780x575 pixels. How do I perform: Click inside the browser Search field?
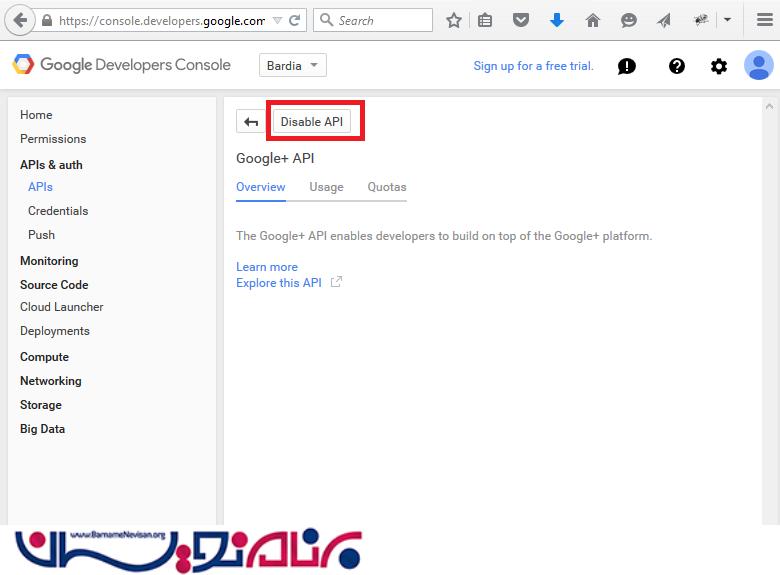(x=382, y=20)
